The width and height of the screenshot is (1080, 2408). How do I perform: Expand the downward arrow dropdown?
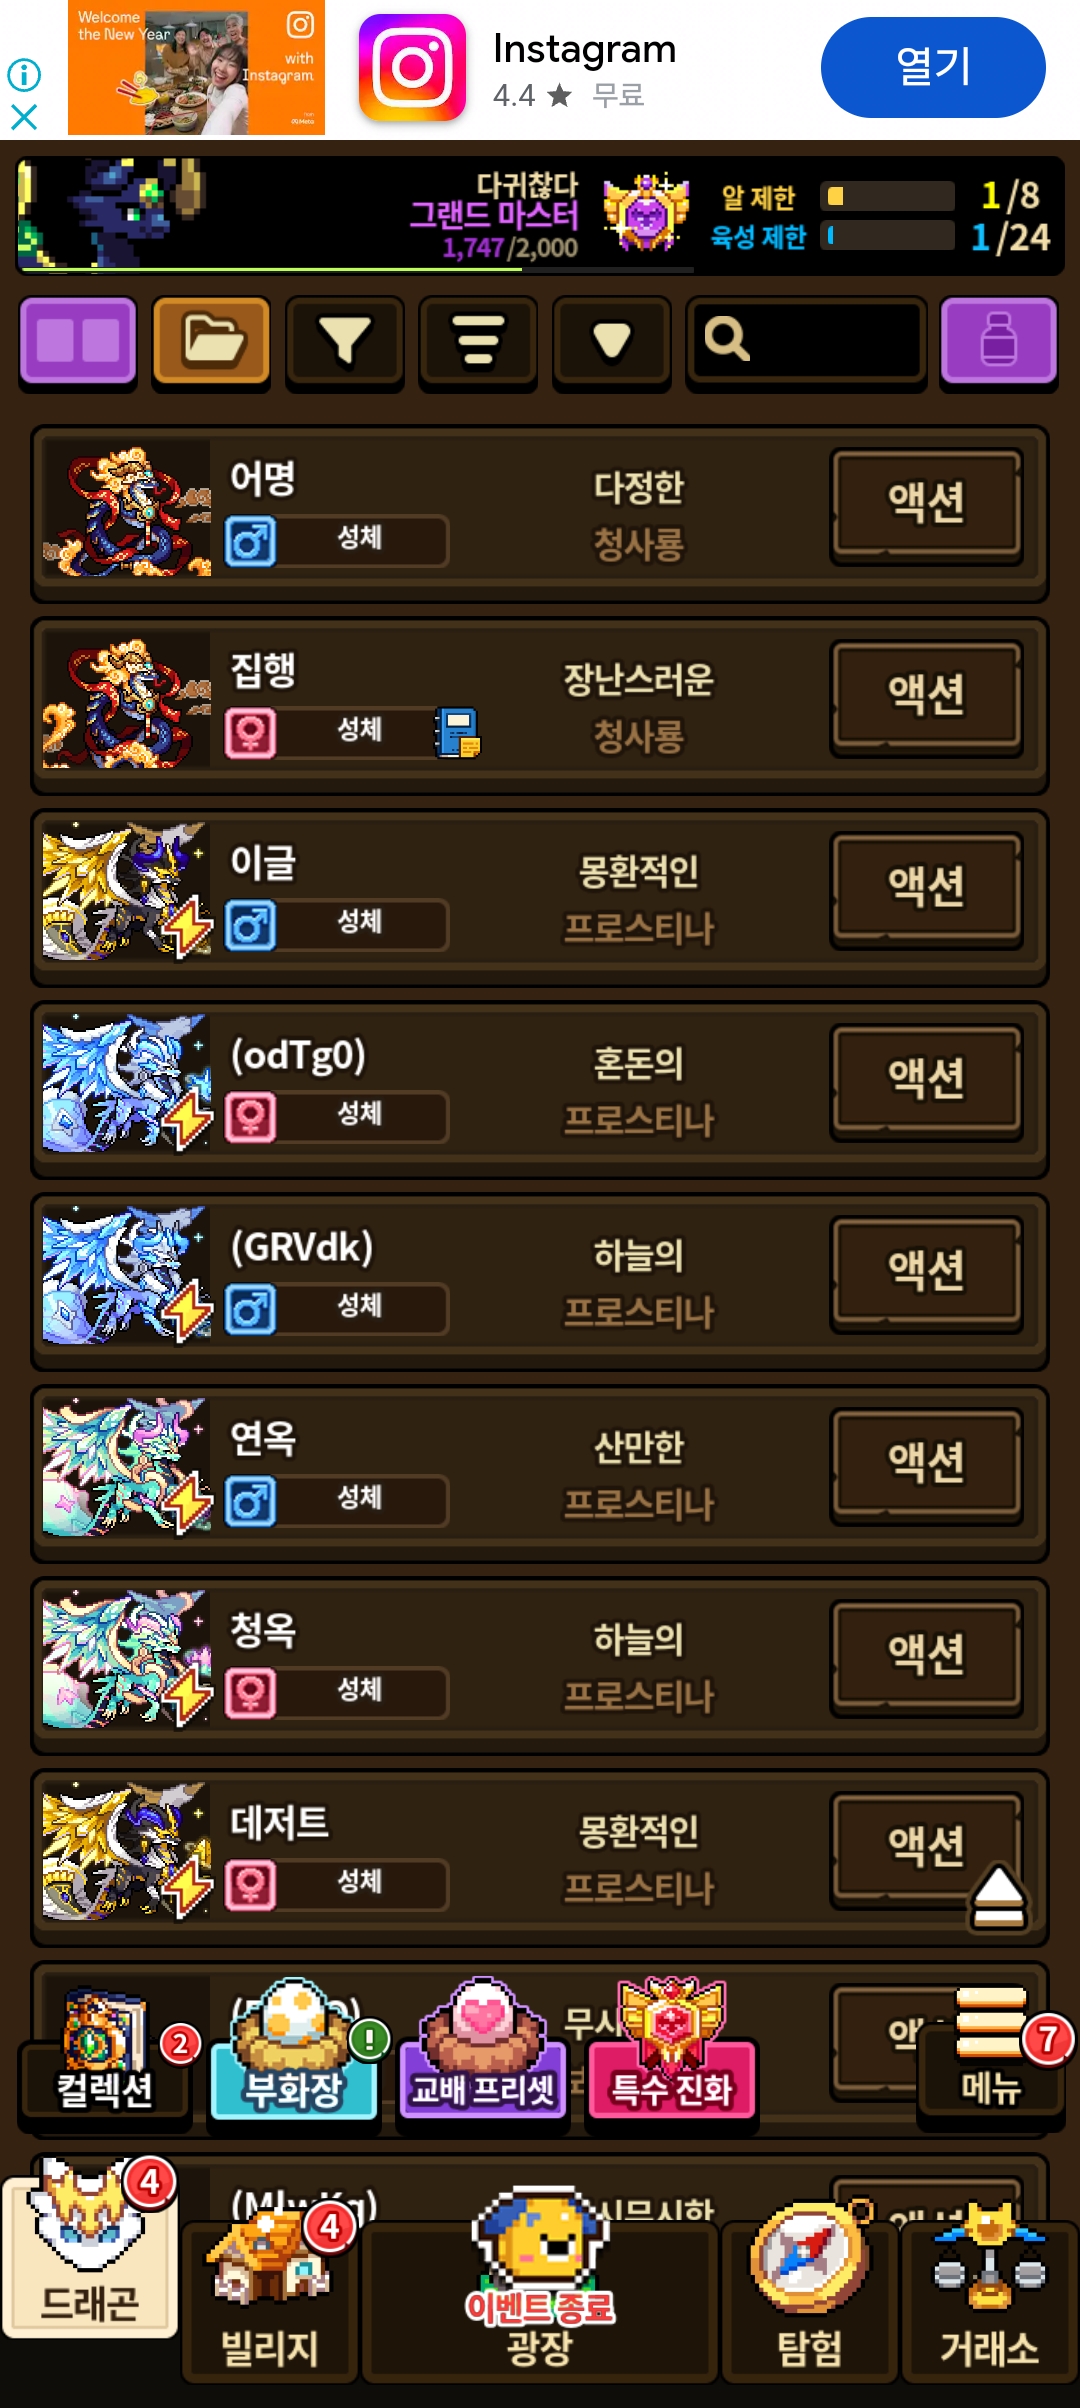pos(611,341)
